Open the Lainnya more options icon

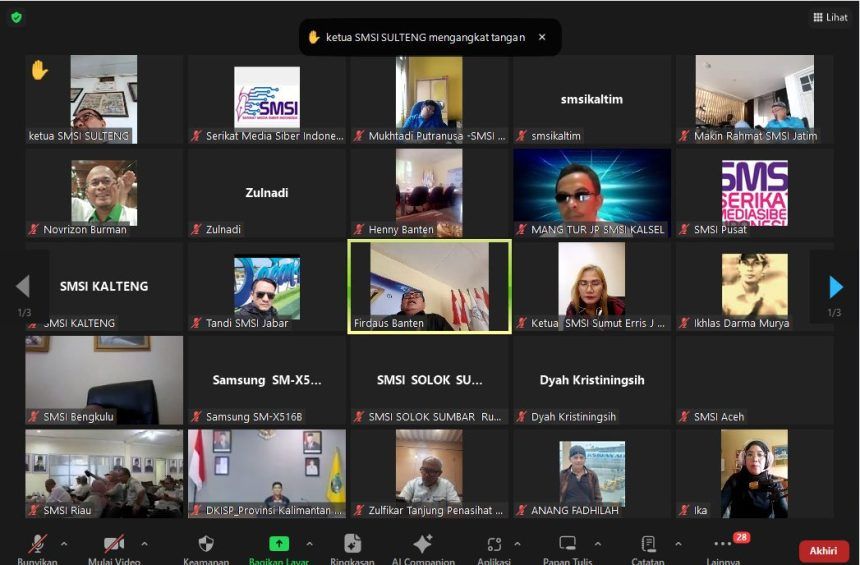pos(722,544)
